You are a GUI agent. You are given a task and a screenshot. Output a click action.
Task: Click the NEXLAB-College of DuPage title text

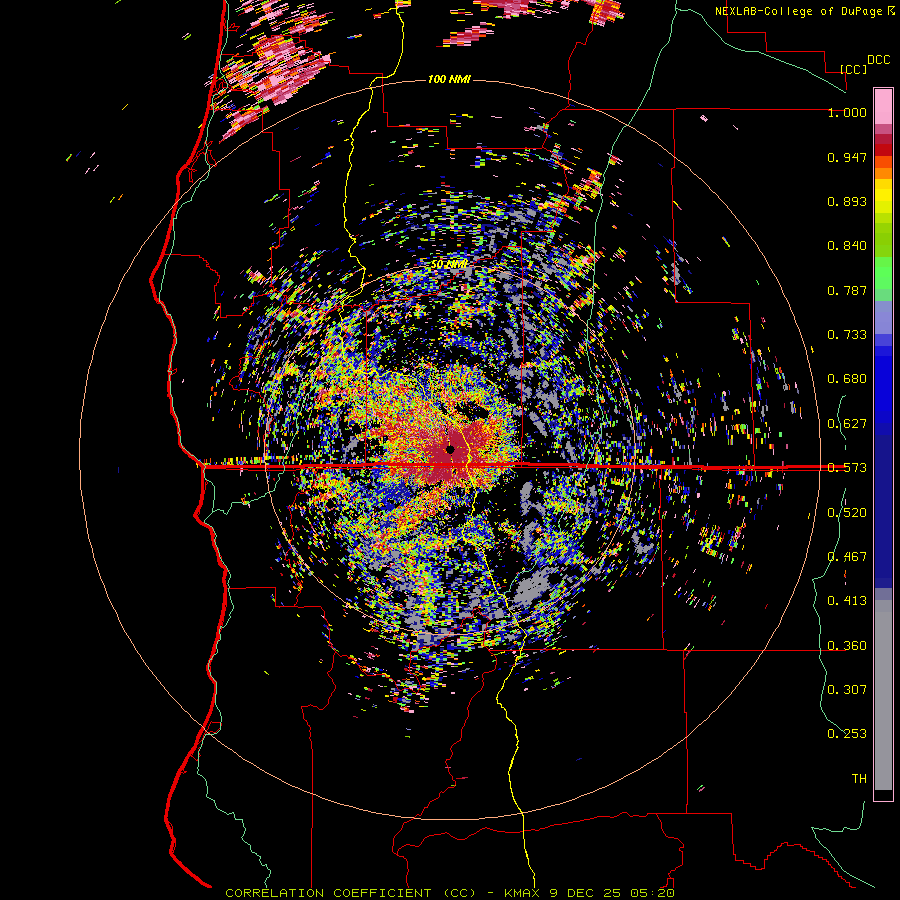798,11
